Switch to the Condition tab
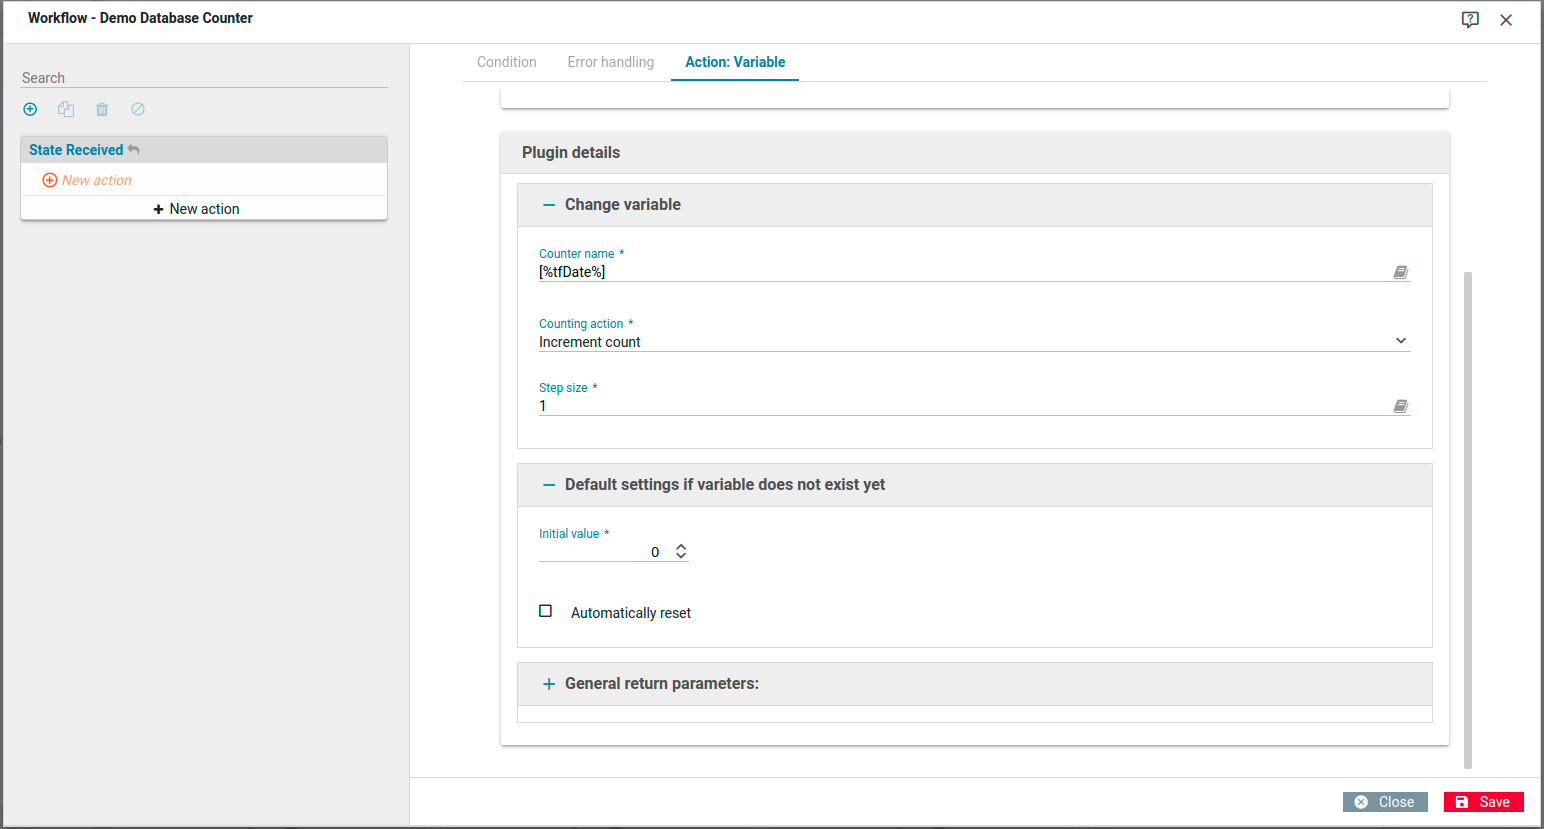1544x829 pixels. (x=506, y=62)
